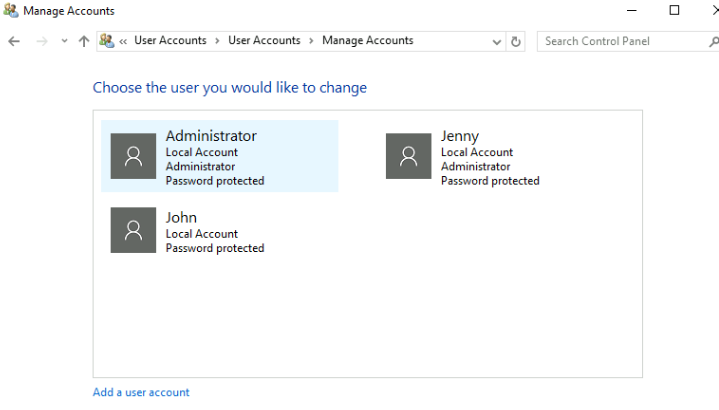This screenshot has width=719, height=410.
Task: Click 'Administrator' role text under Jenny
Action: point(476,166)
